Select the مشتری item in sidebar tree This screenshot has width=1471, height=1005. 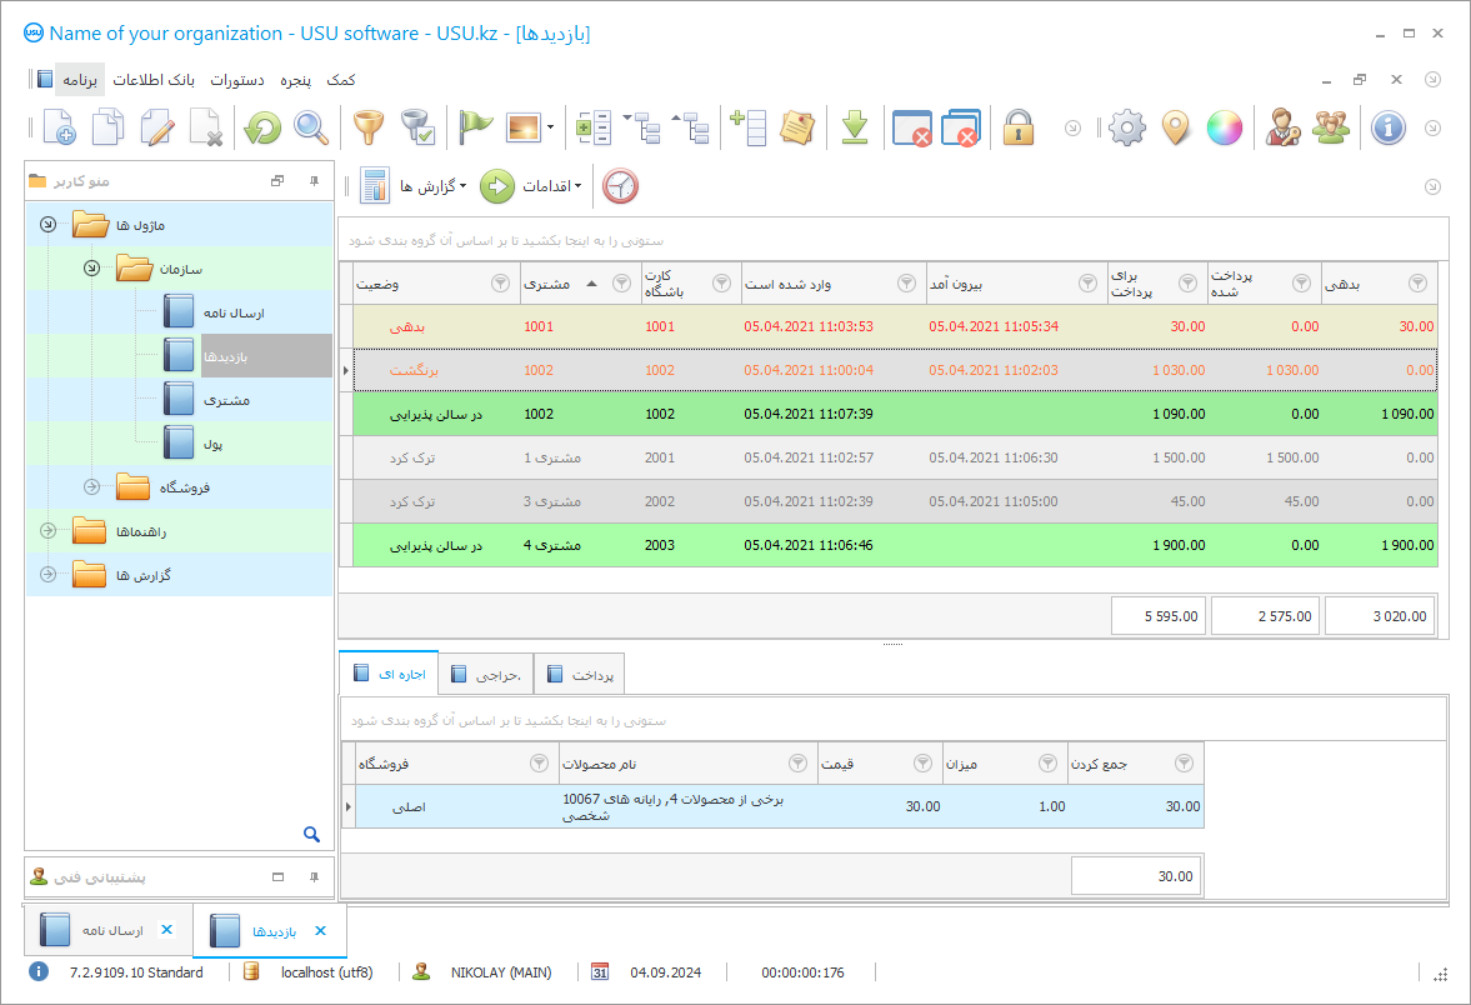pyautogui.click(x=226, y=400)
